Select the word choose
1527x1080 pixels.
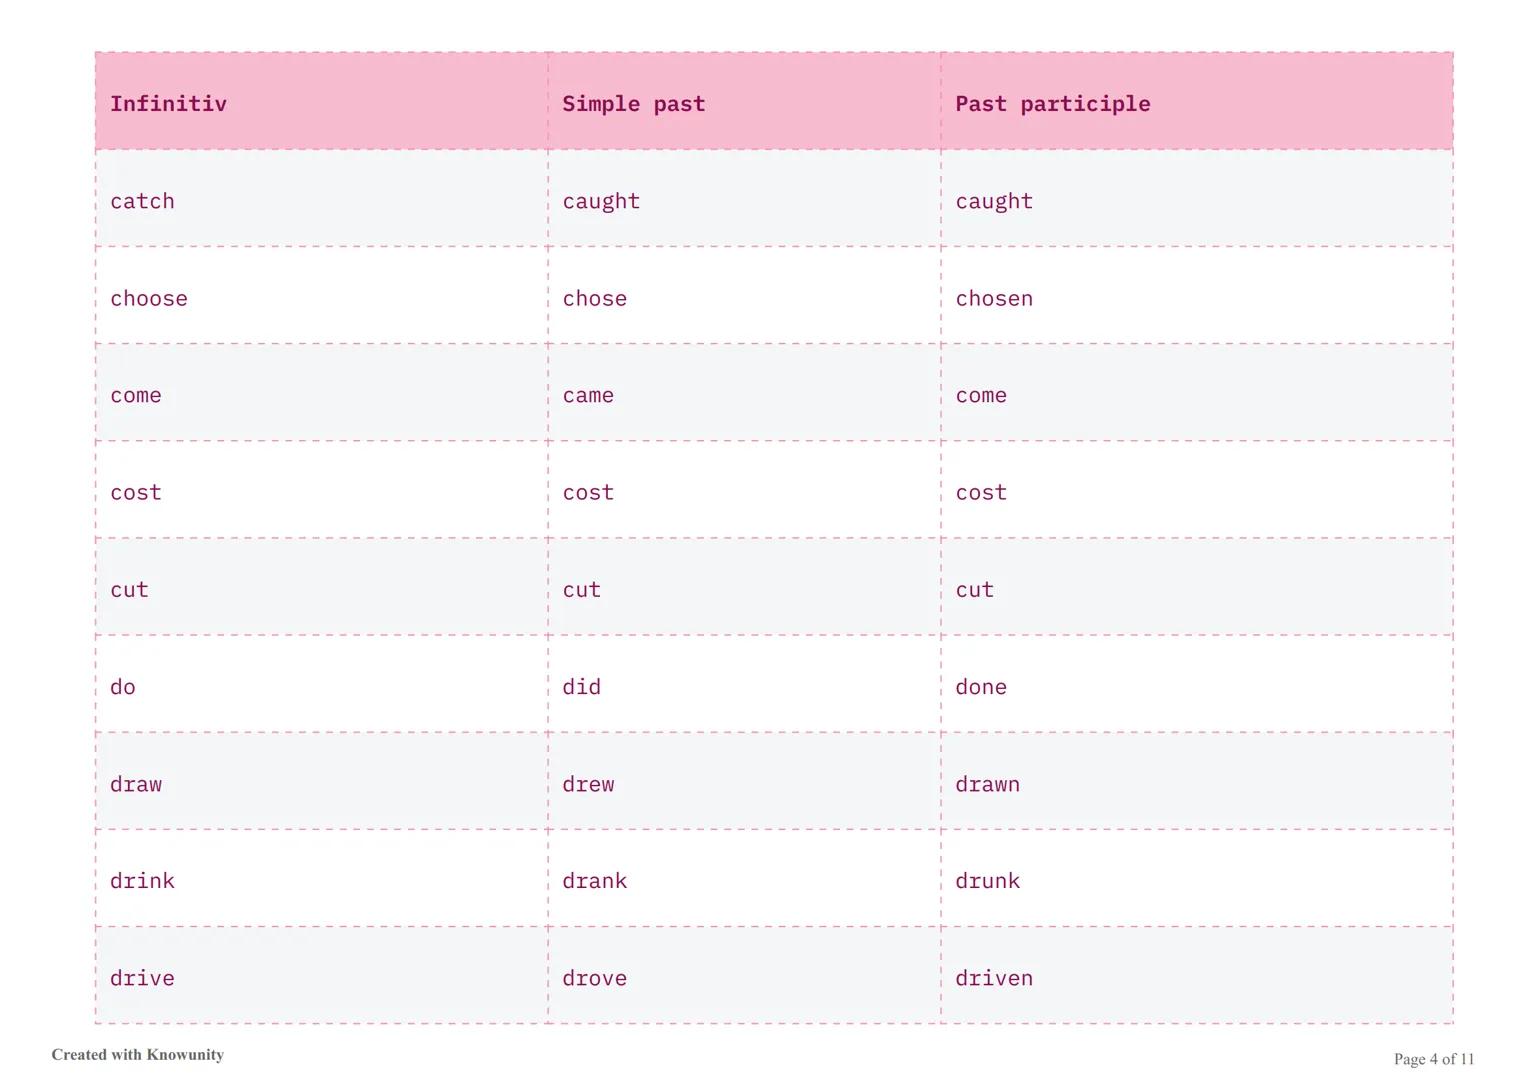[148, 298]
